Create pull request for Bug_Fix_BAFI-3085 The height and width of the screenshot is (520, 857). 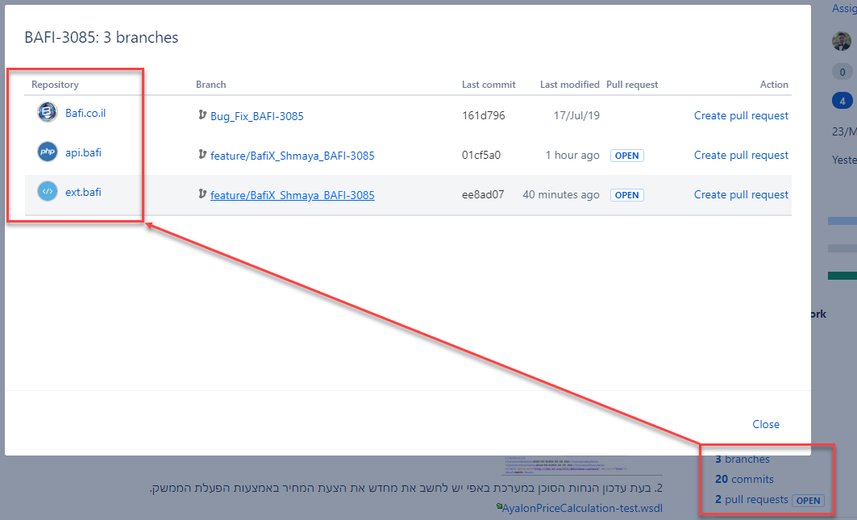(741, 115)
